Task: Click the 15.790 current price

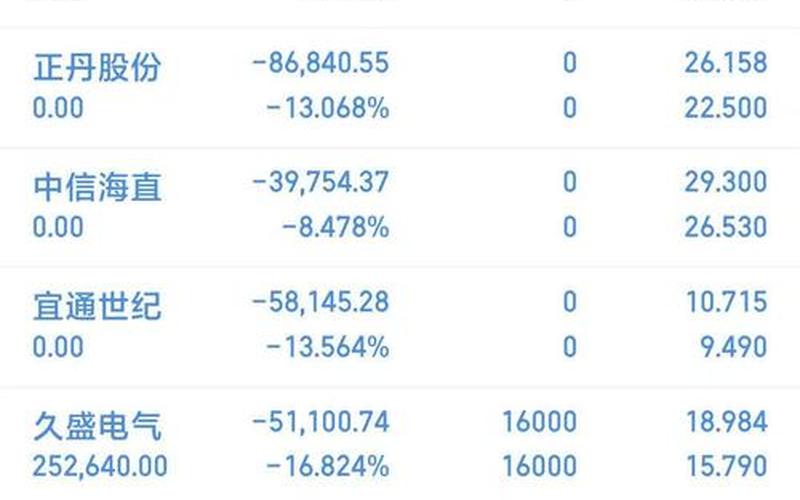Action: click(x=725, y=466)
